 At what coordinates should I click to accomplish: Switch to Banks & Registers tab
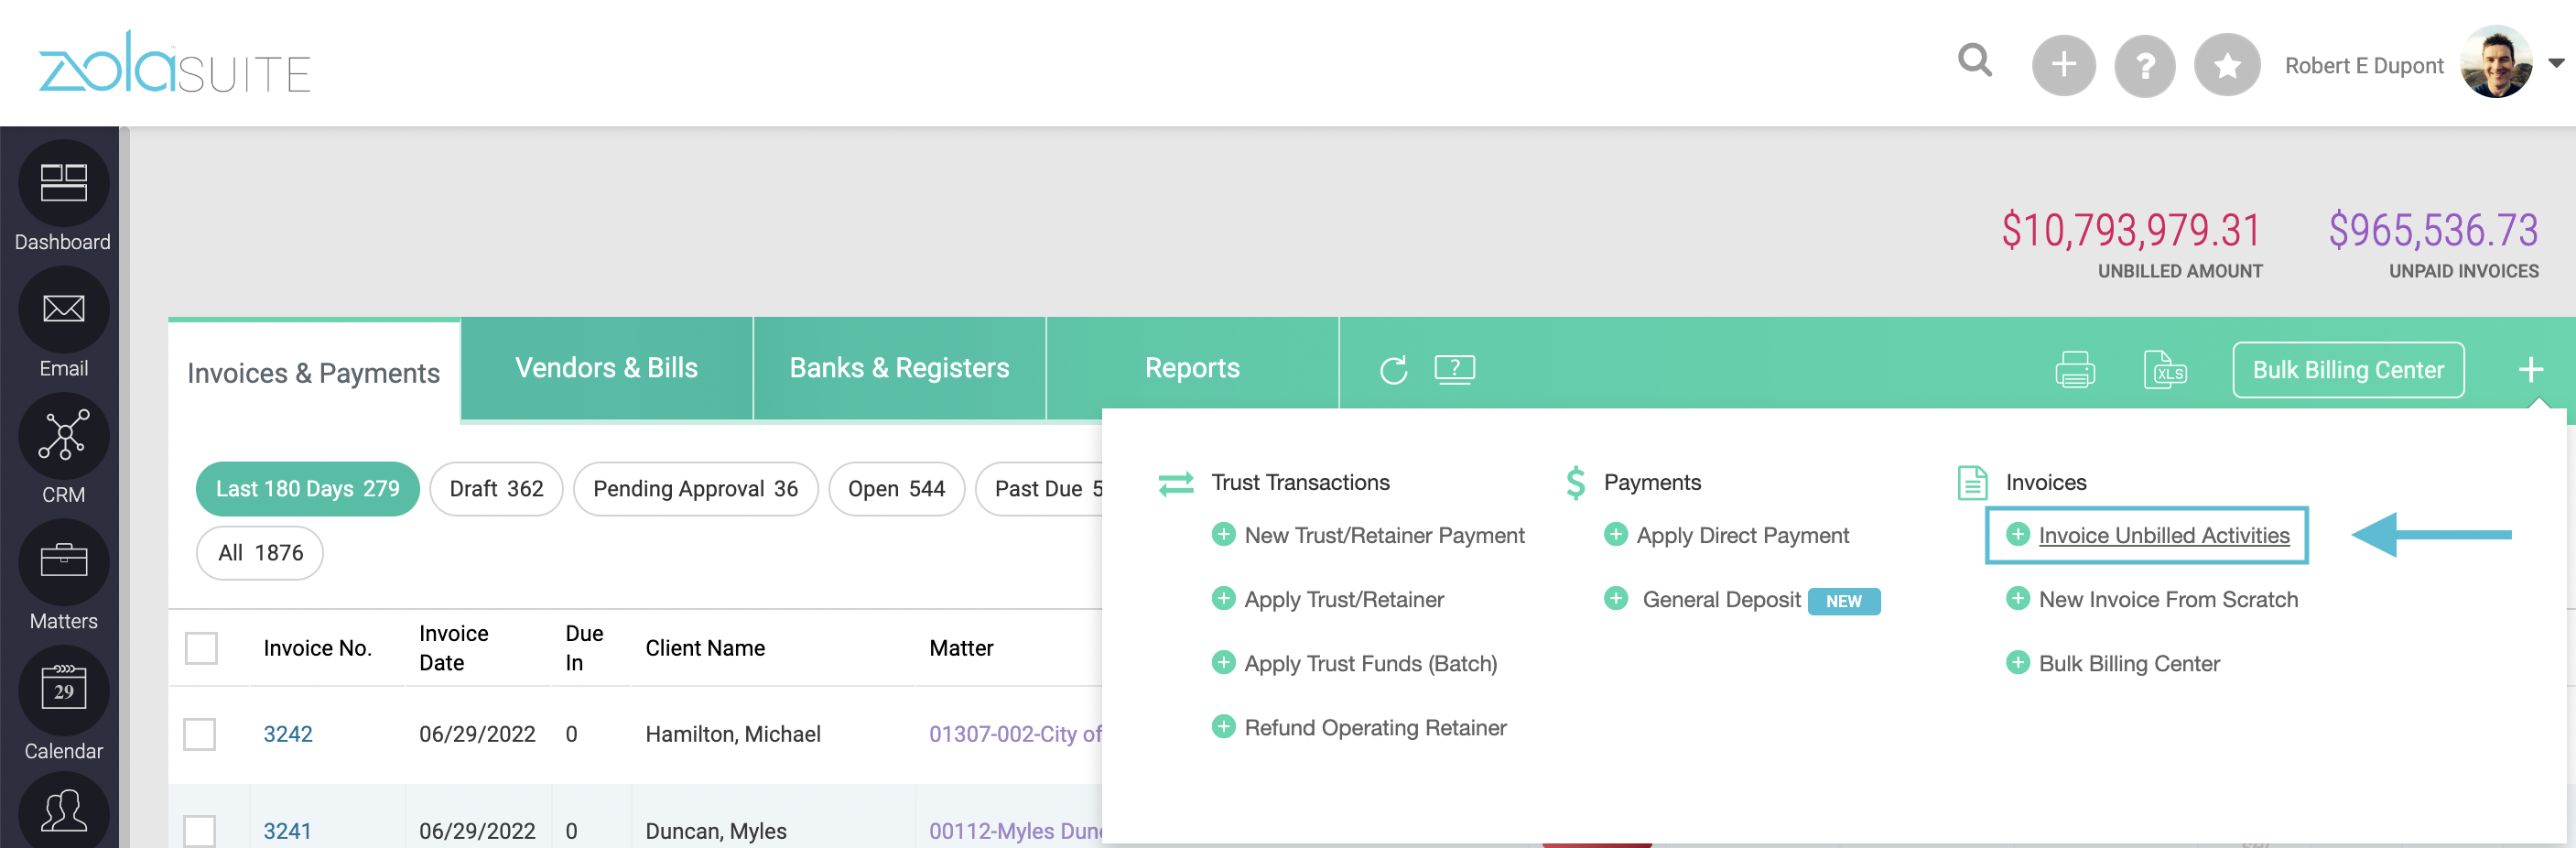pyautogui.click(x=899, y=367)
